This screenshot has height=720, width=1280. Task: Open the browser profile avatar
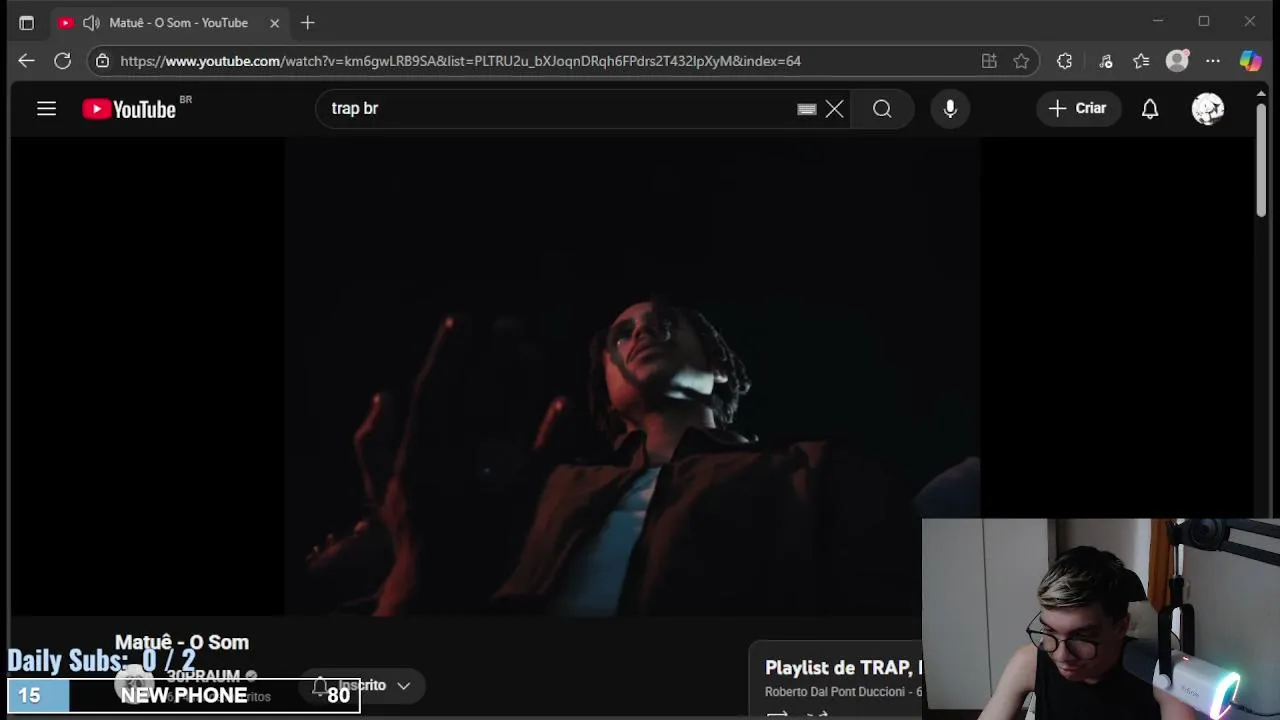pos(1178,61)
